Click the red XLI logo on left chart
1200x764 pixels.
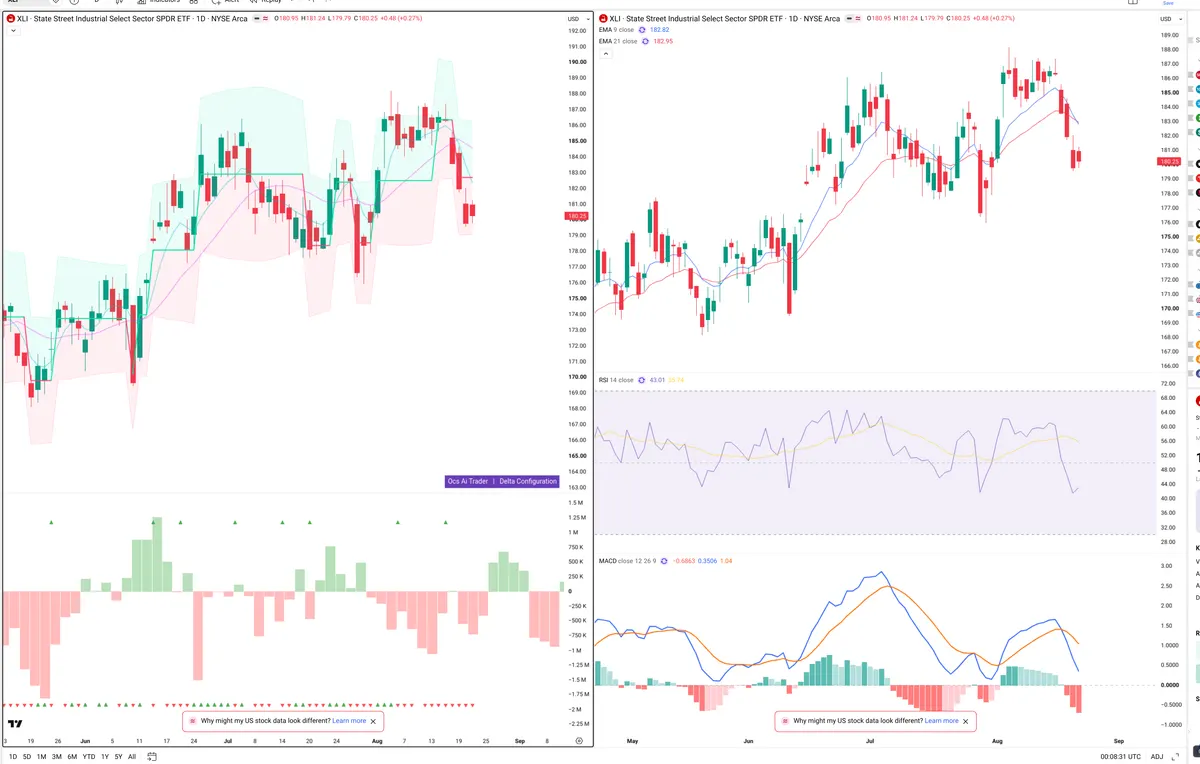pyautogui.click(x=11, y=19)
